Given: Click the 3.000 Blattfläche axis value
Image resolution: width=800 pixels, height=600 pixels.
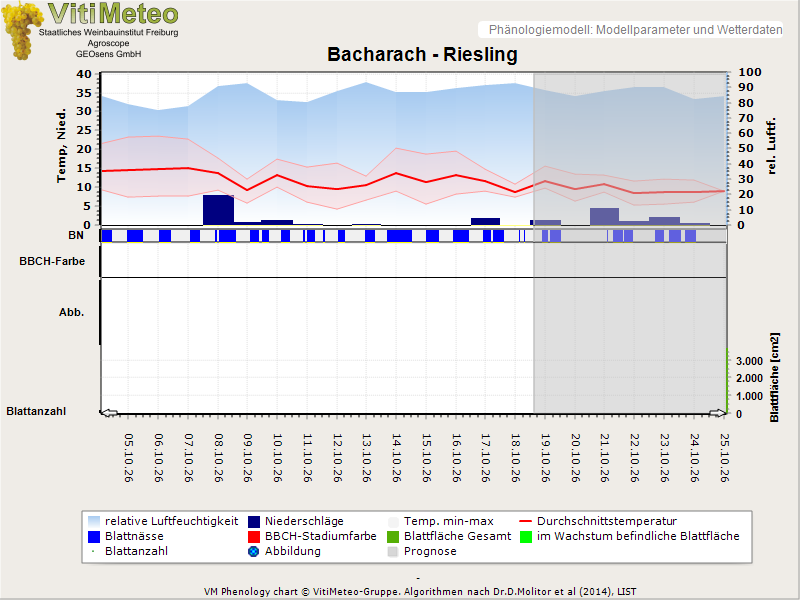Looking at the screenshot, I should pos(749,361).
